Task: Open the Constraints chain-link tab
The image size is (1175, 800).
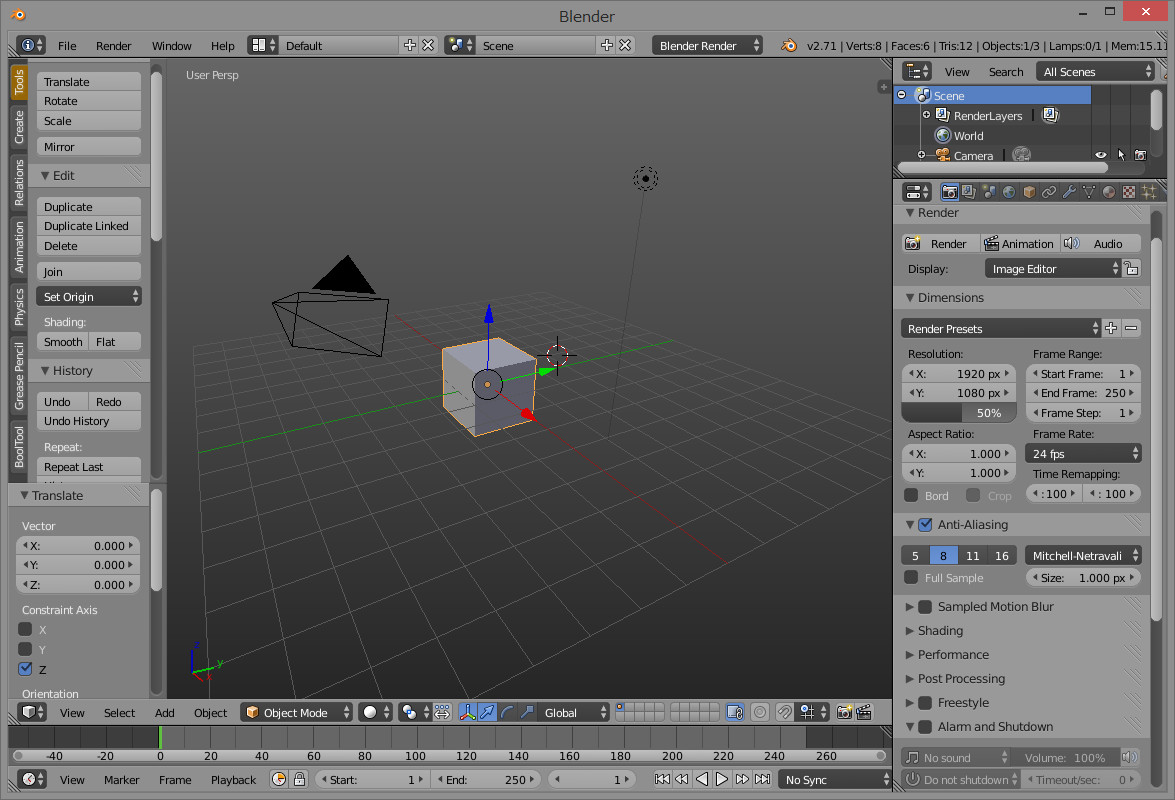Action: coord(1049,193)
